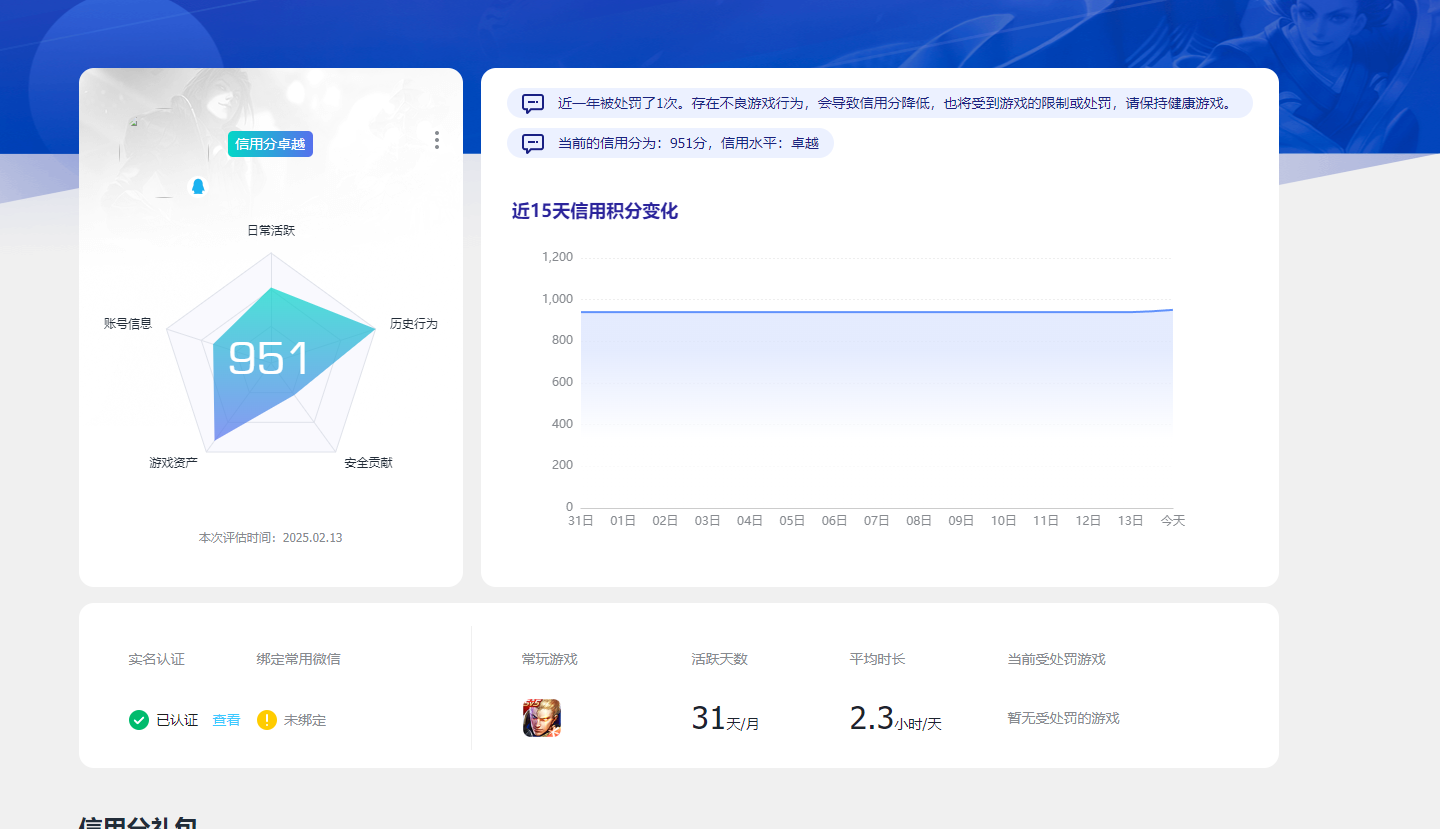Click the 当前受处罚游戏 heading
The width and height of the screenshot is (1440, 829).
click(1056, 659)
